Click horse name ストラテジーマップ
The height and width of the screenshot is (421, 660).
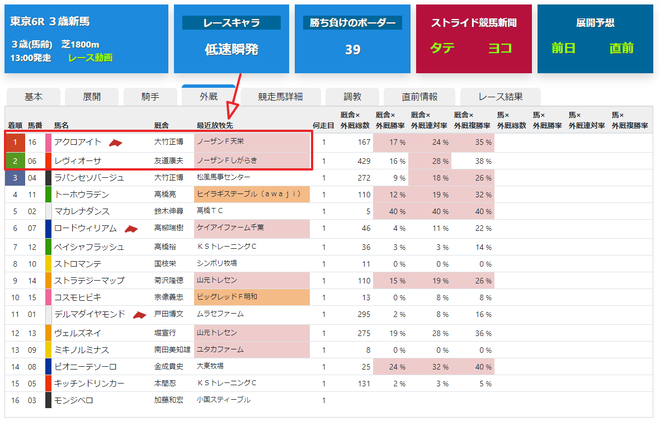pyautogui.click(x=89, y=281)
